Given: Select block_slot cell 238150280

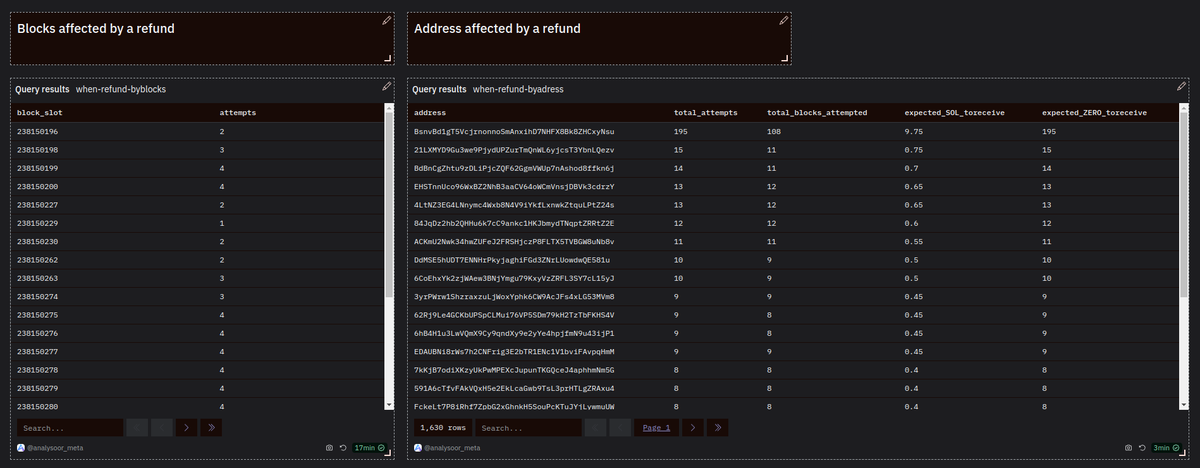Looking at the screenshot, I should pos(38,407).
